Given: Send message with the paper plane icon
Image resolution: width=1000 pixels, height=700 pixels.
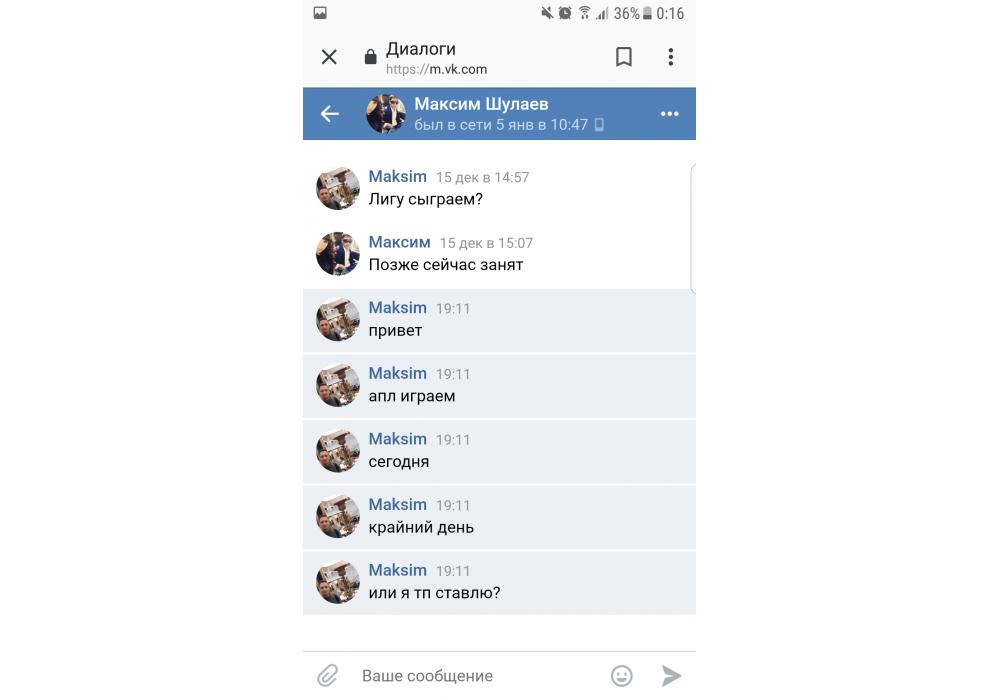Looking at the screenshot, I should click(671, 676).
